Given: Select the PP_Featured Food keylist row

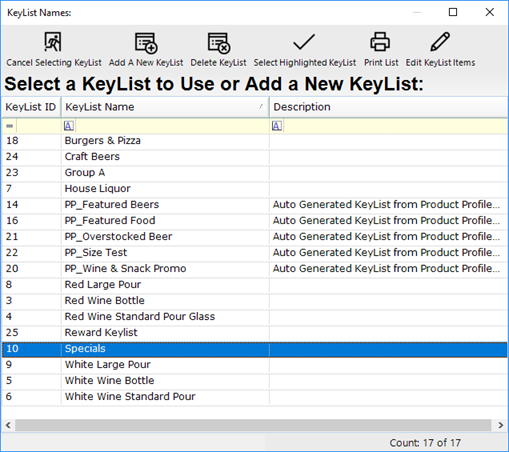Looking at the screenshot, I should pos(255,221).
